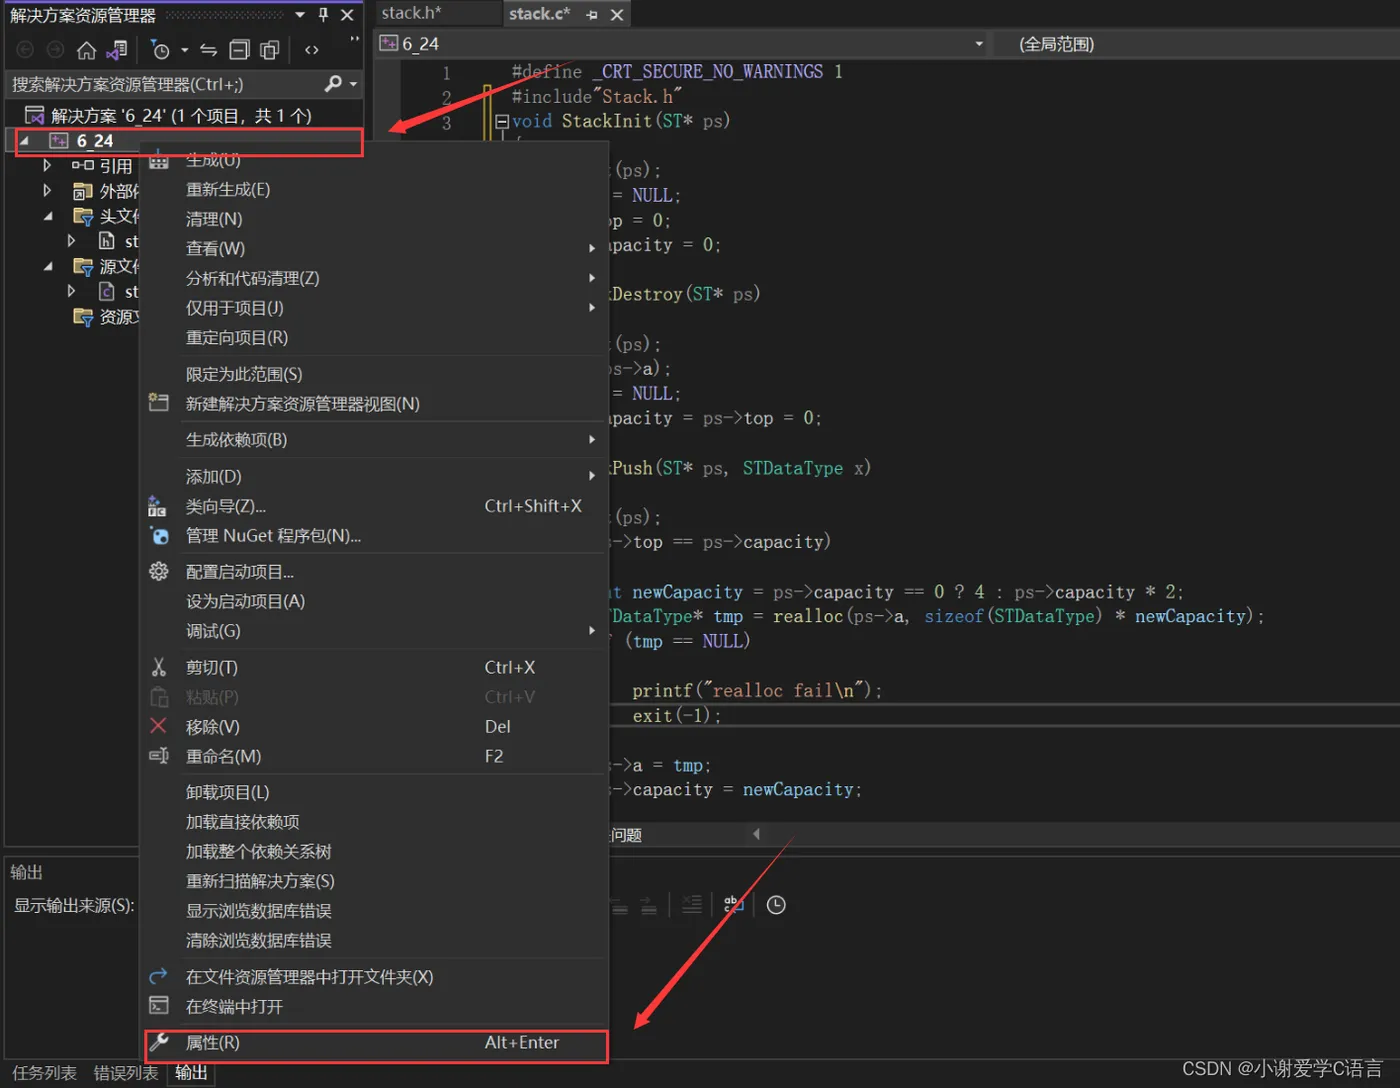Open the search options dropdown arrow
1400x1088 pixels.
353,84
